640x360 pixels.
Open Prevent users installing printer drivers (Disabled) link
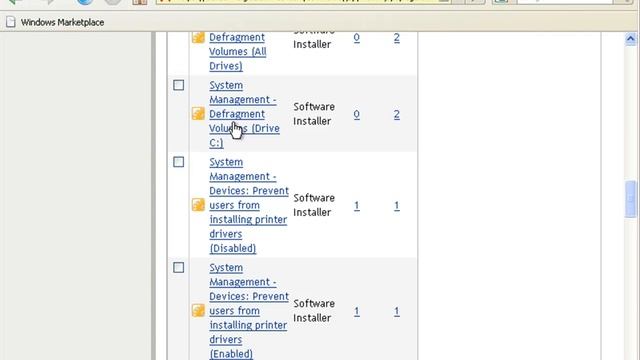[x=249, y=205]
